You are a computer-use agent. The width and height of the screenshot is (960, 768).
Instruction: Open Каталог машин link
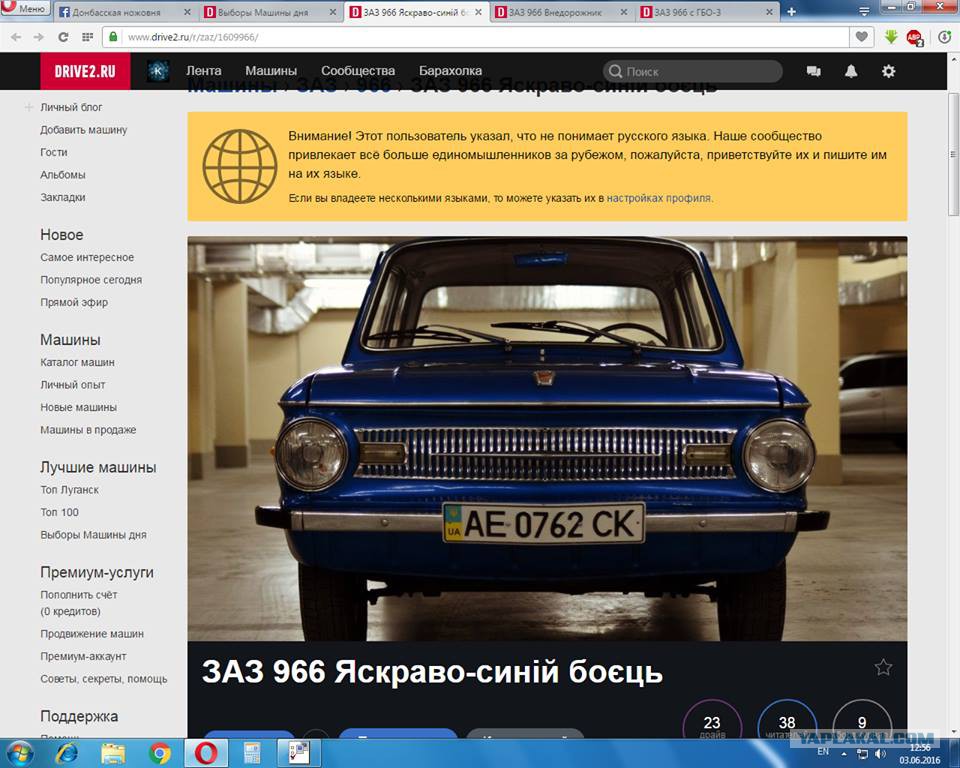coord(77,363)
